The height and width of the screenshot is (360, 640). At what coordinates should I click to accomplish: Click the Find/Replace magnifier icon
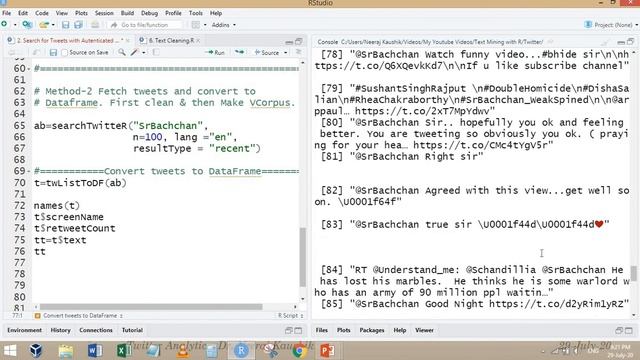pyautogui.click(x=122, y=52)
